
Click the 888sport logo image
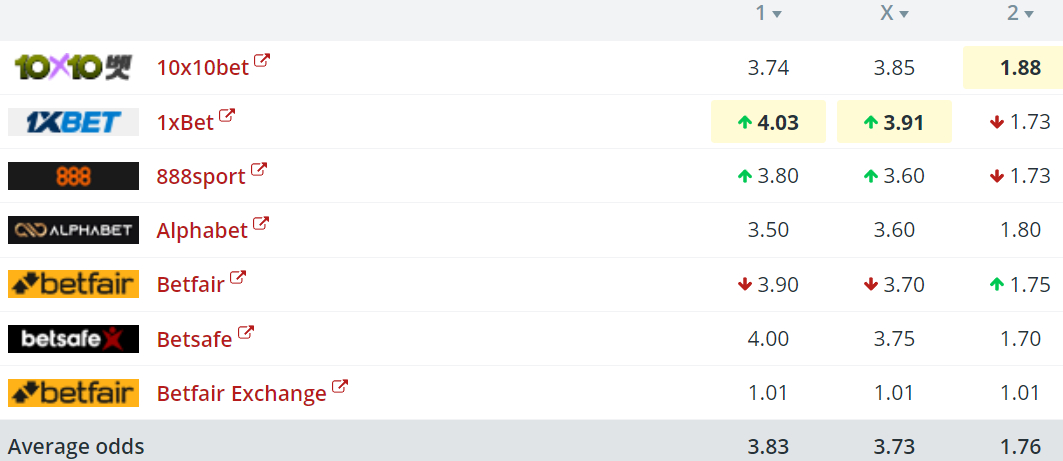tap(73, 176)
